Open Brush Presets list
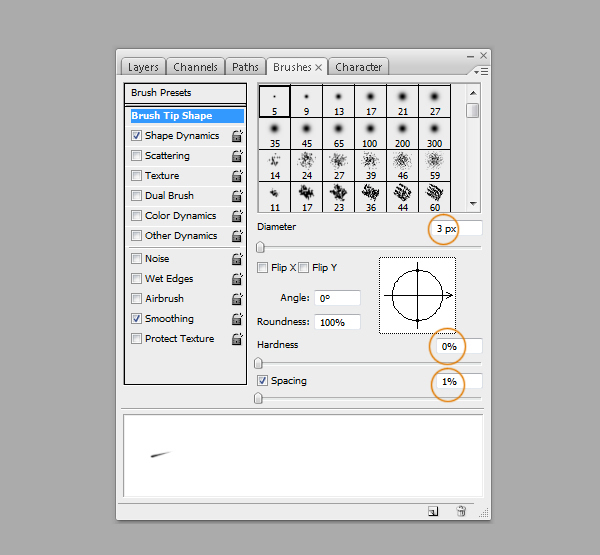The image size is (600, 555). [x=185, y=93]
